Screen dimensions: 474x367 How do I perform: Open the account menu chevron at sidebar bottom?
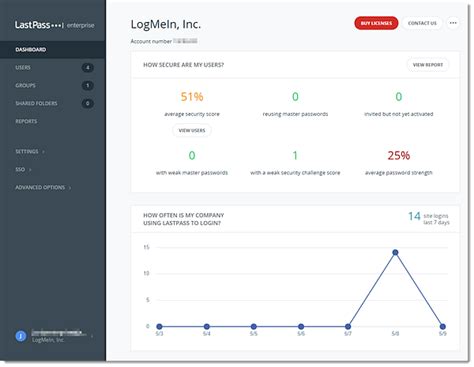click(92, 336)
